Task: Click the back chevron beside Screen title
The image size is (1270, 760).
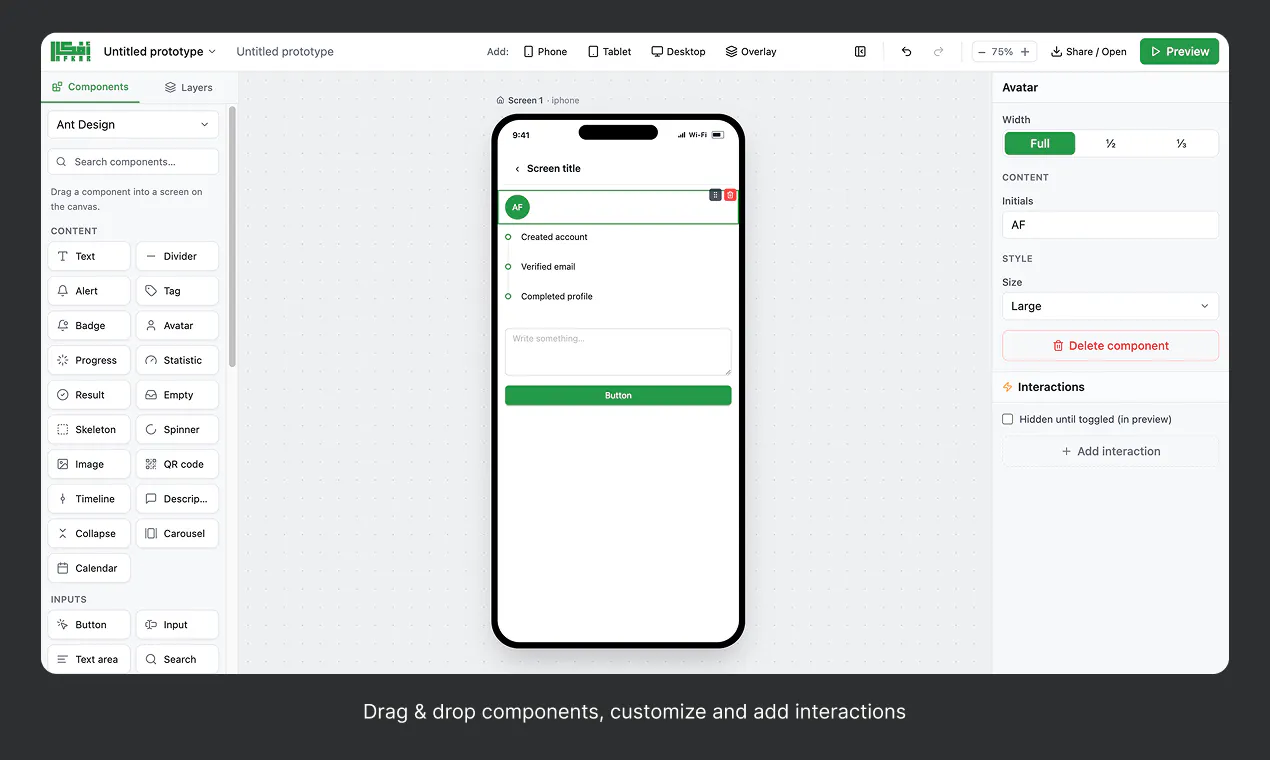Action: (517, 169)
